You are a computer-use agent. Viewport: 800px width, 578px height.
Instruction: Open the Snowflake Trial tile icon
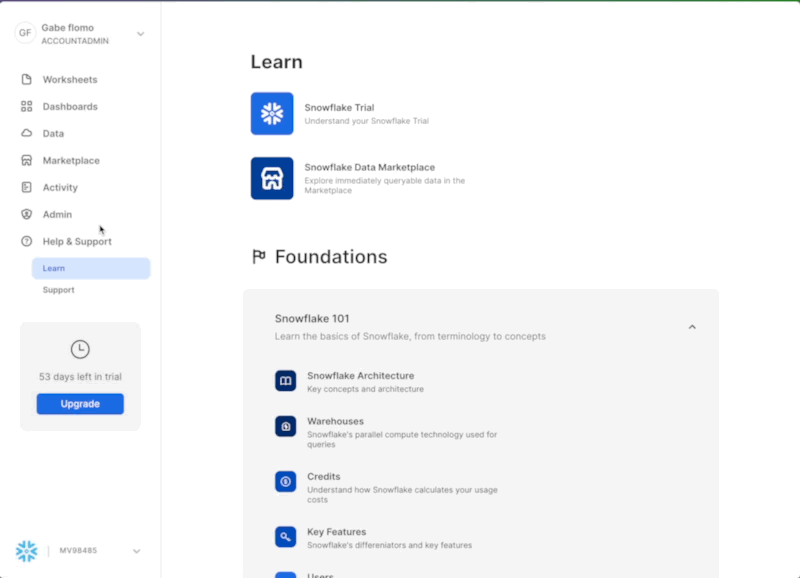click(272, 114)
